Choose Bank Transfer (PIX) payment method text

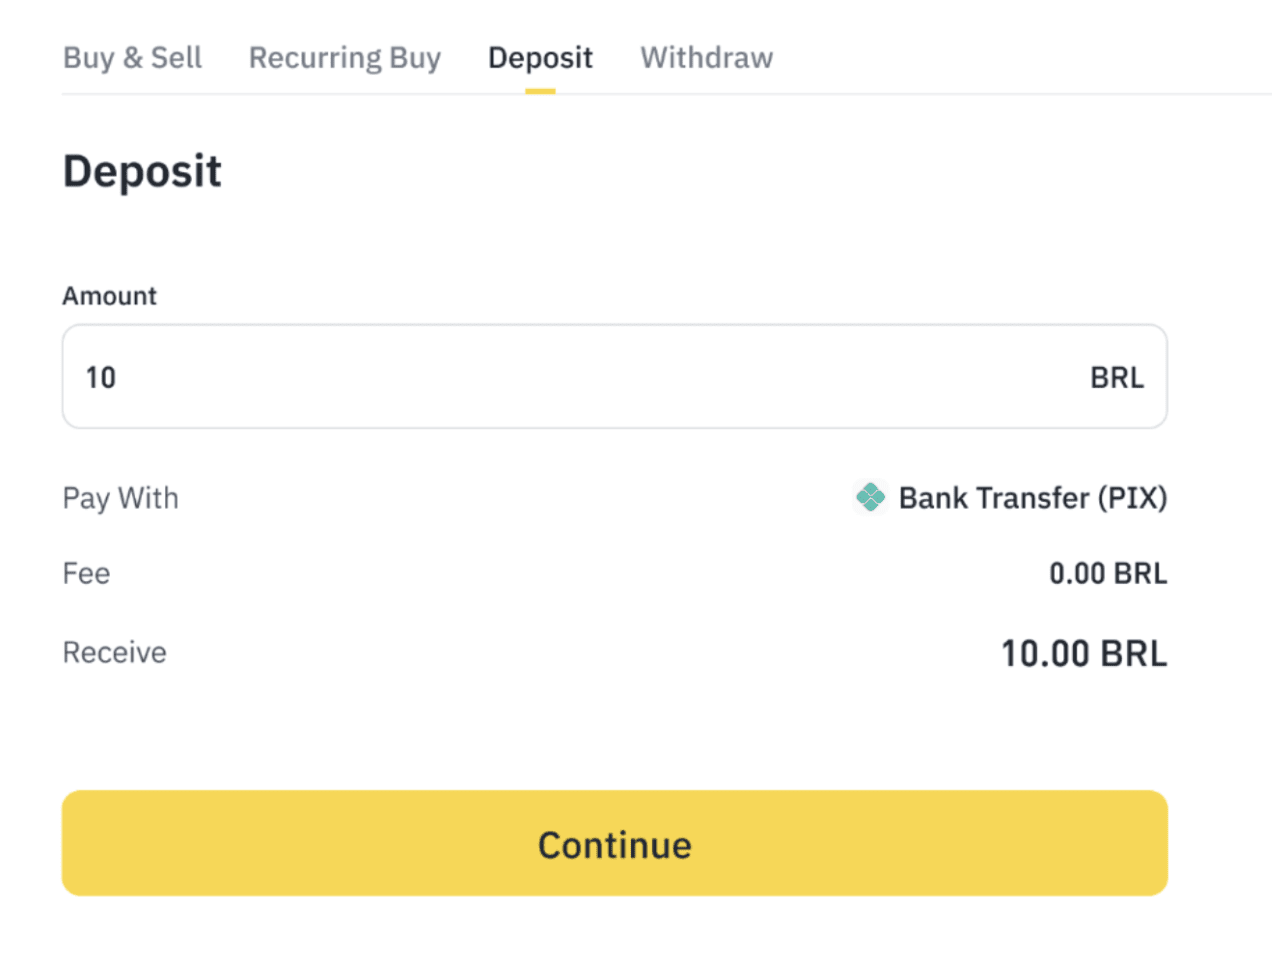[x=1032, y=498]
